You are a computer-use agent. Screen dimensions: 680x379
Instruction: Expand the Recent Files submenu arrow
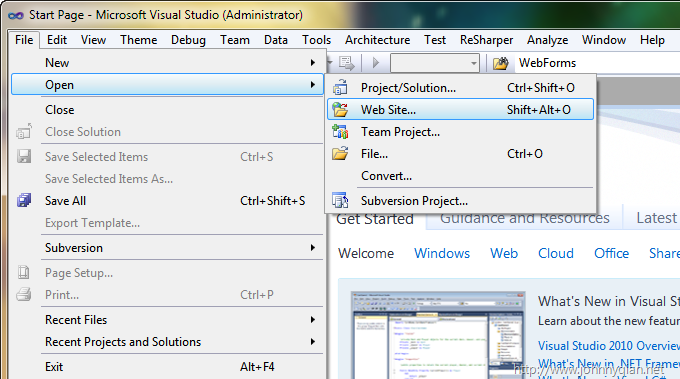(313, 320)
